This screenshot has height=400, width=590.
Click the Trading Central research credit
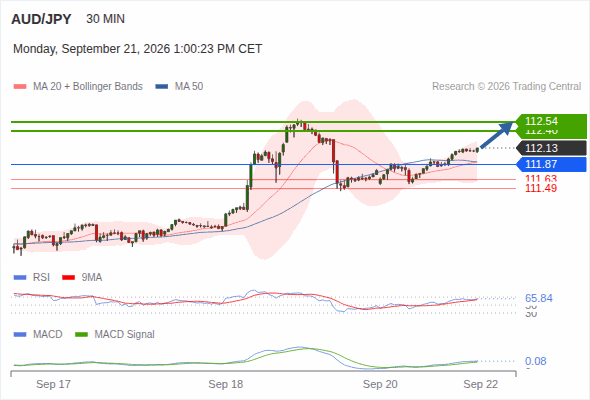click(506, 87)
